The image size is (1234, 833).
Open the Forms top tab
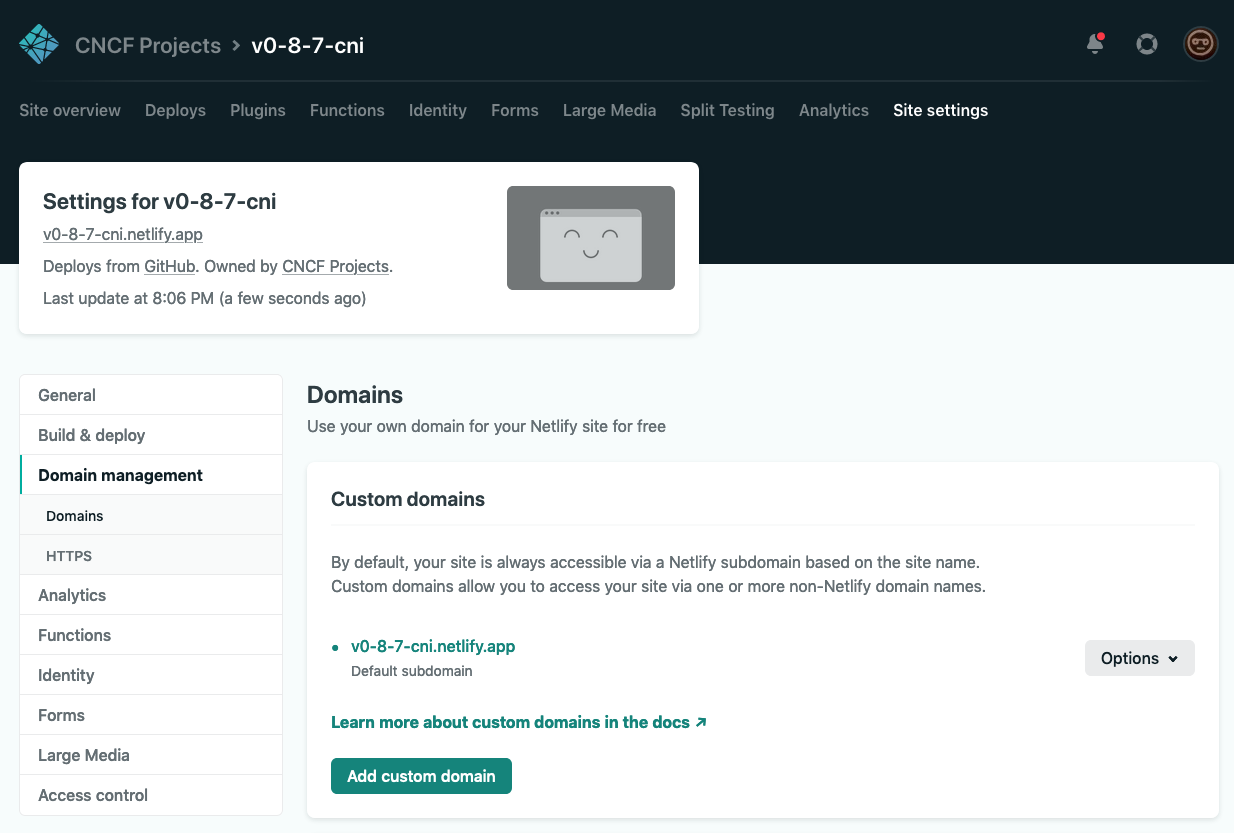[x=515, y=110]
